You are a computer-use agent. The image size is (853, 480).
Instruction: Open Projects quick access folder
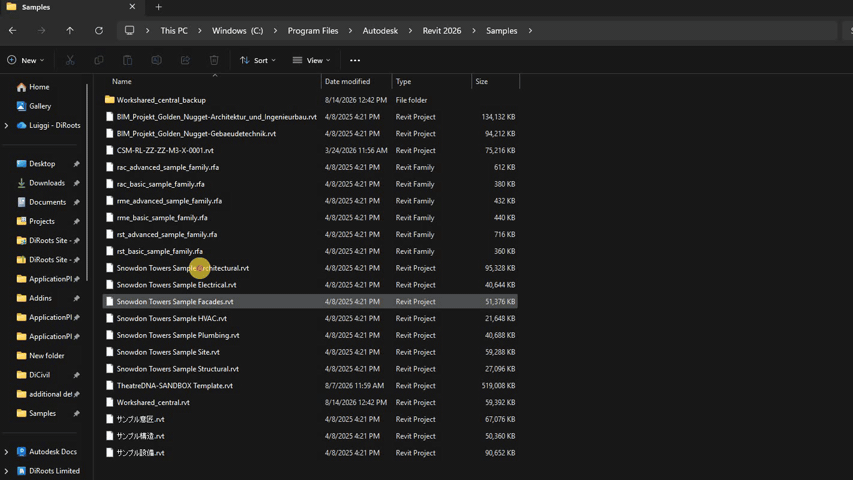pos(36,221)
